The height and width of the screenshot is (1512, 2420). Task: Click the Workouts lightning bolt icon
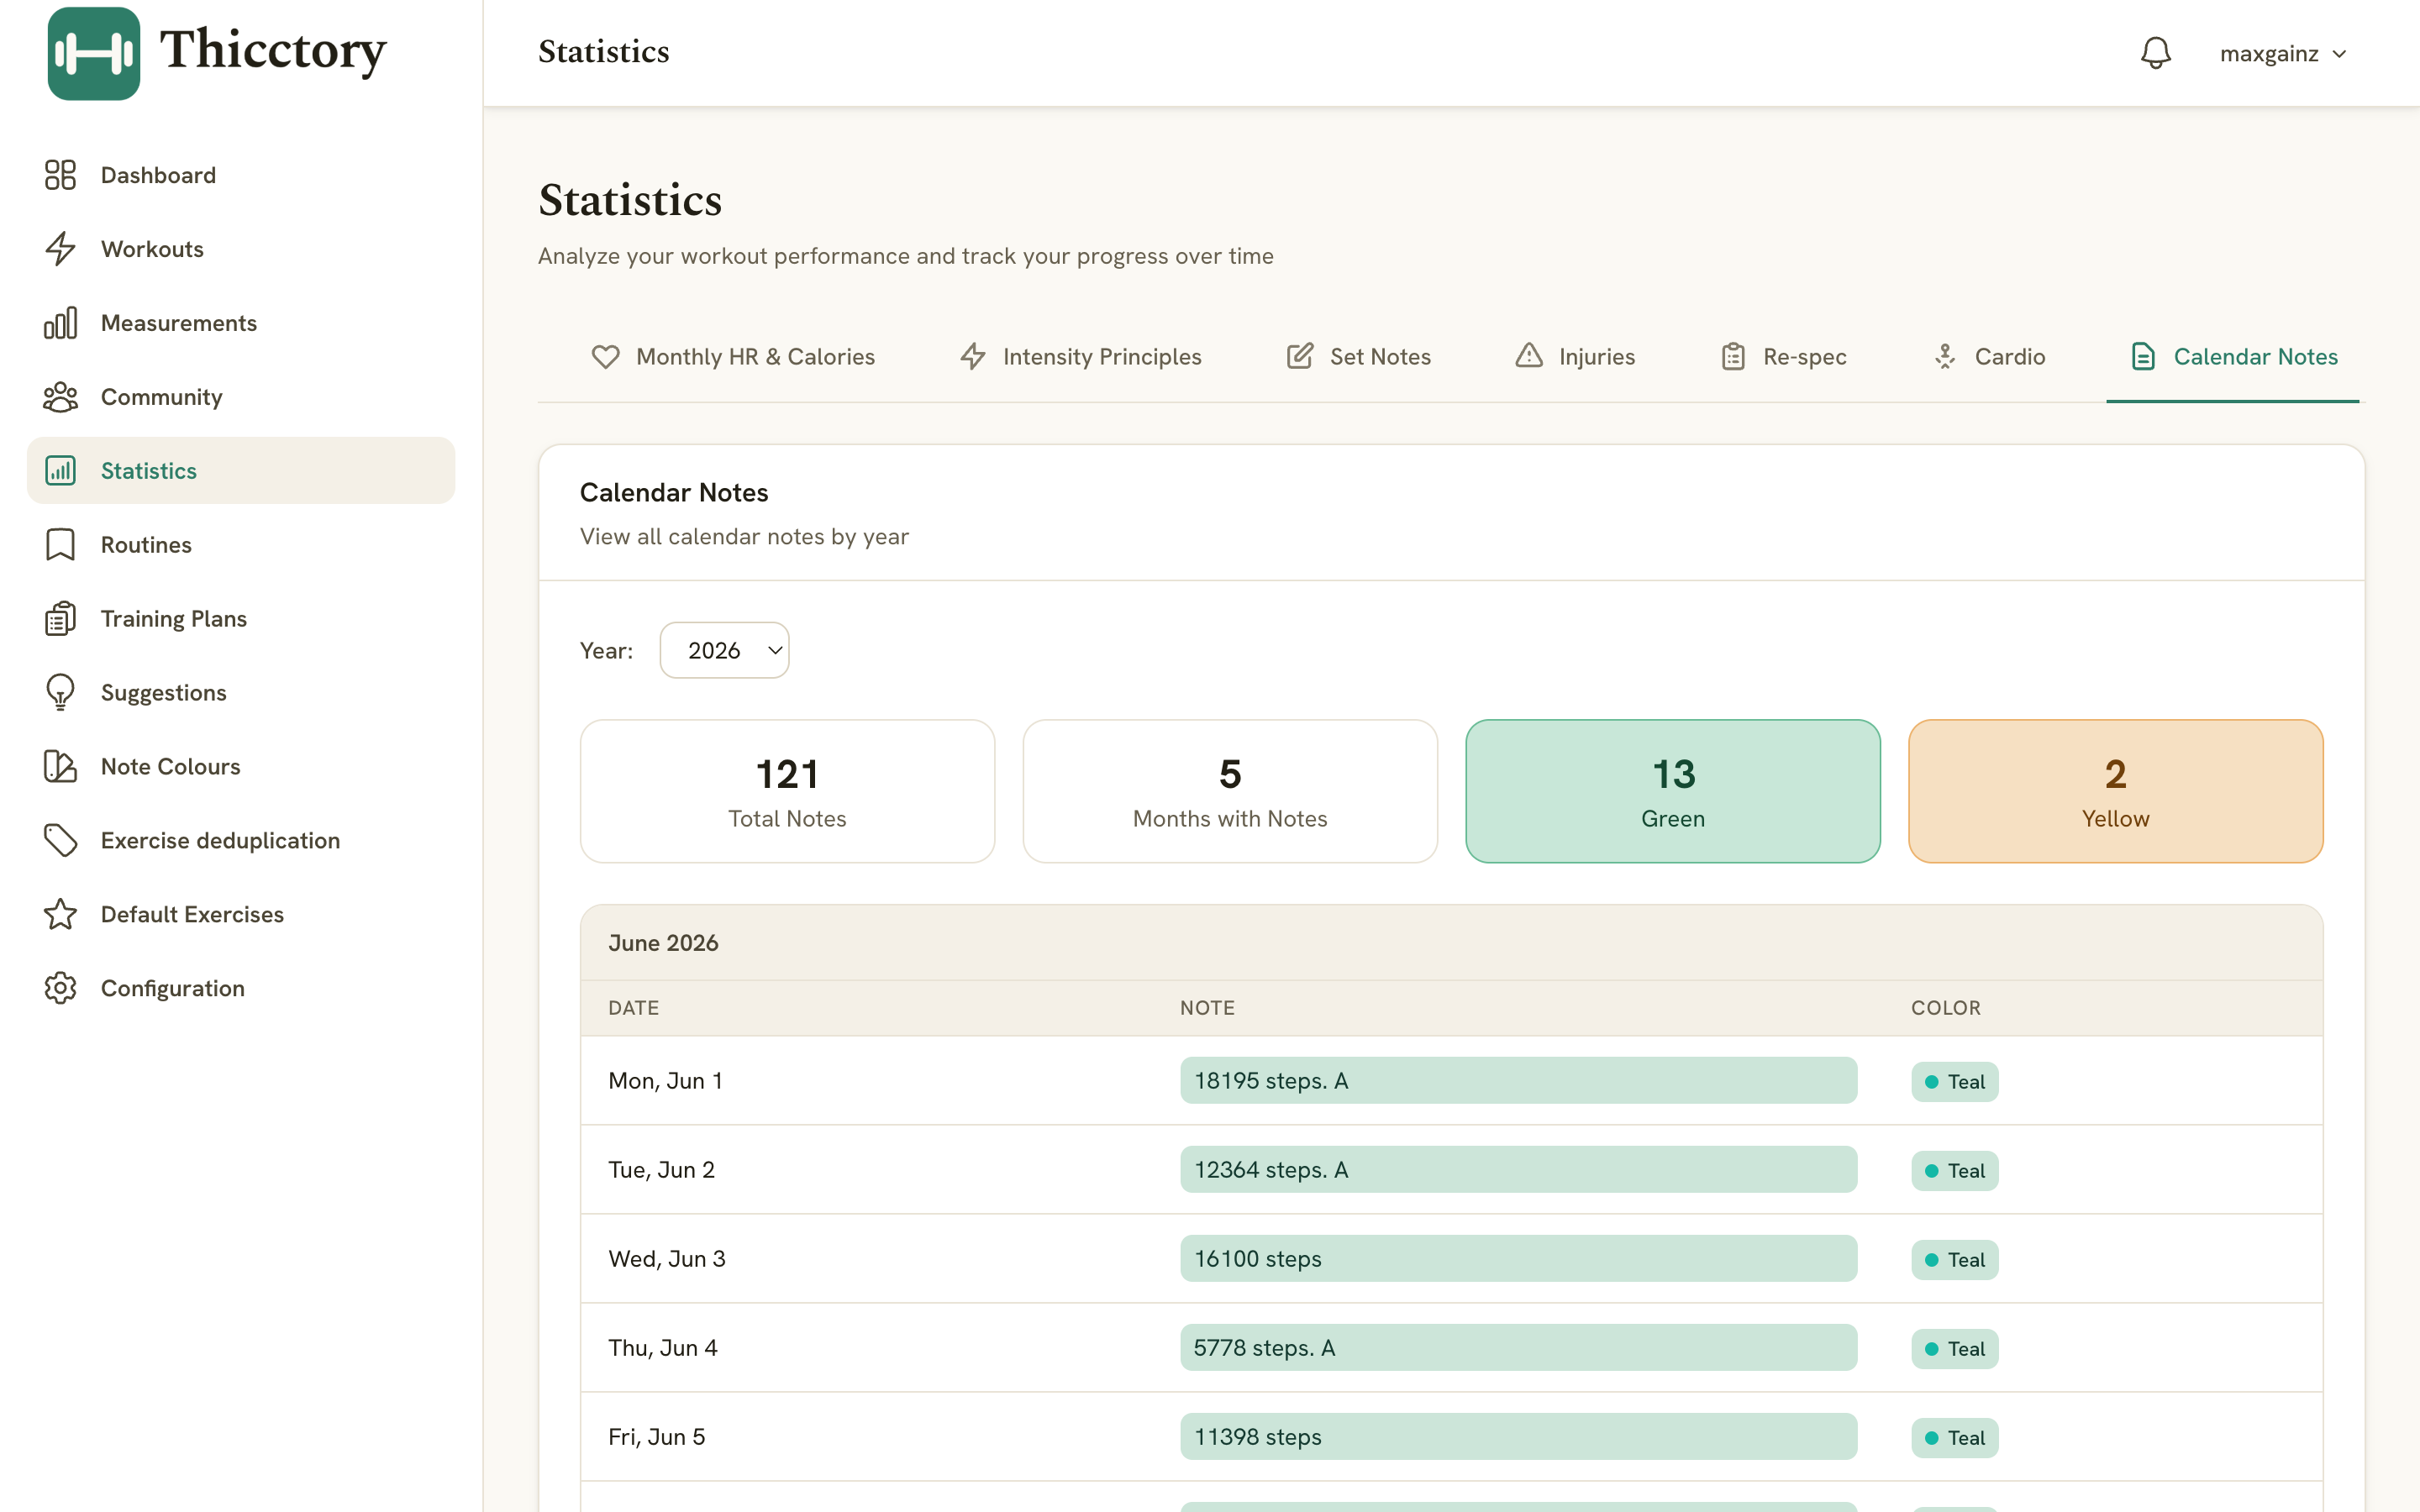coord(60,249)
